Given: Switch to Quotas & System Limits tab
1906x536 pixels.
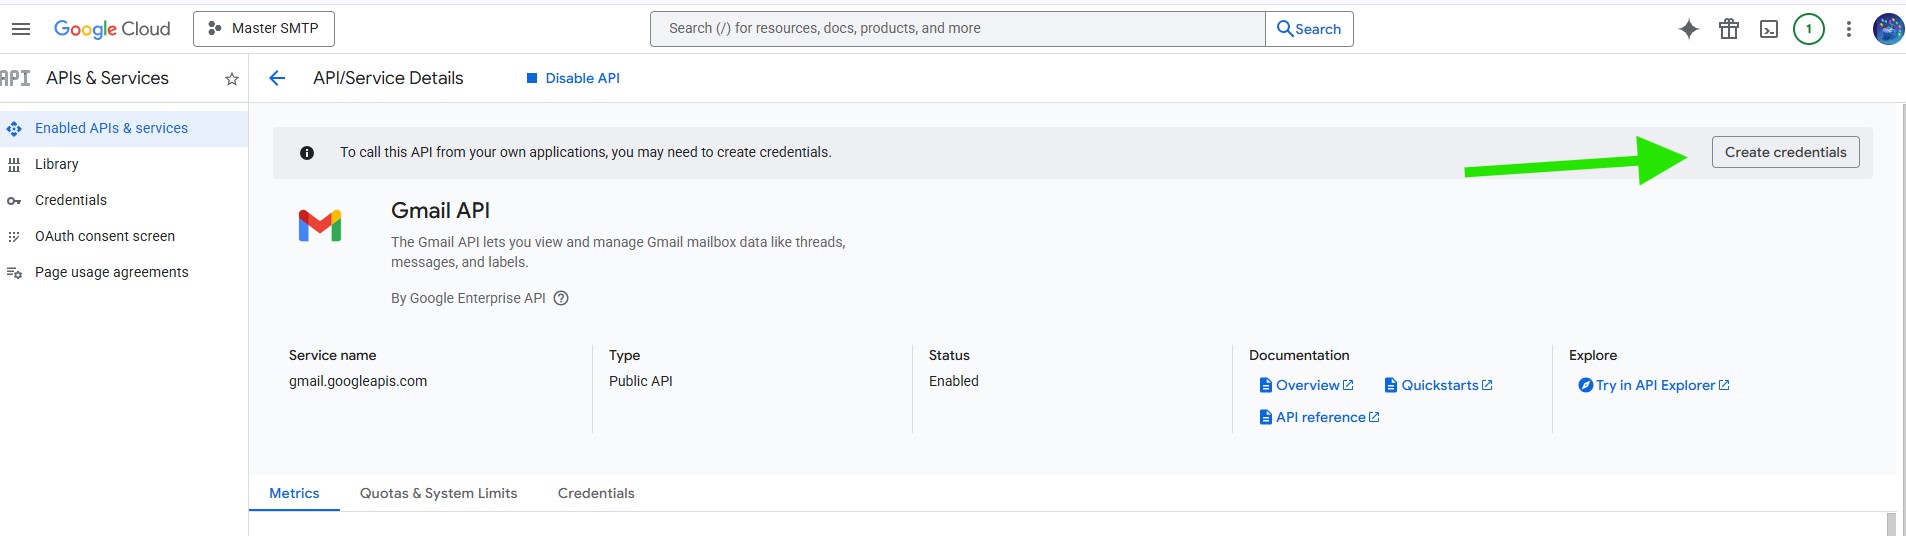Looking at the screenshot, I should [438, 493].
